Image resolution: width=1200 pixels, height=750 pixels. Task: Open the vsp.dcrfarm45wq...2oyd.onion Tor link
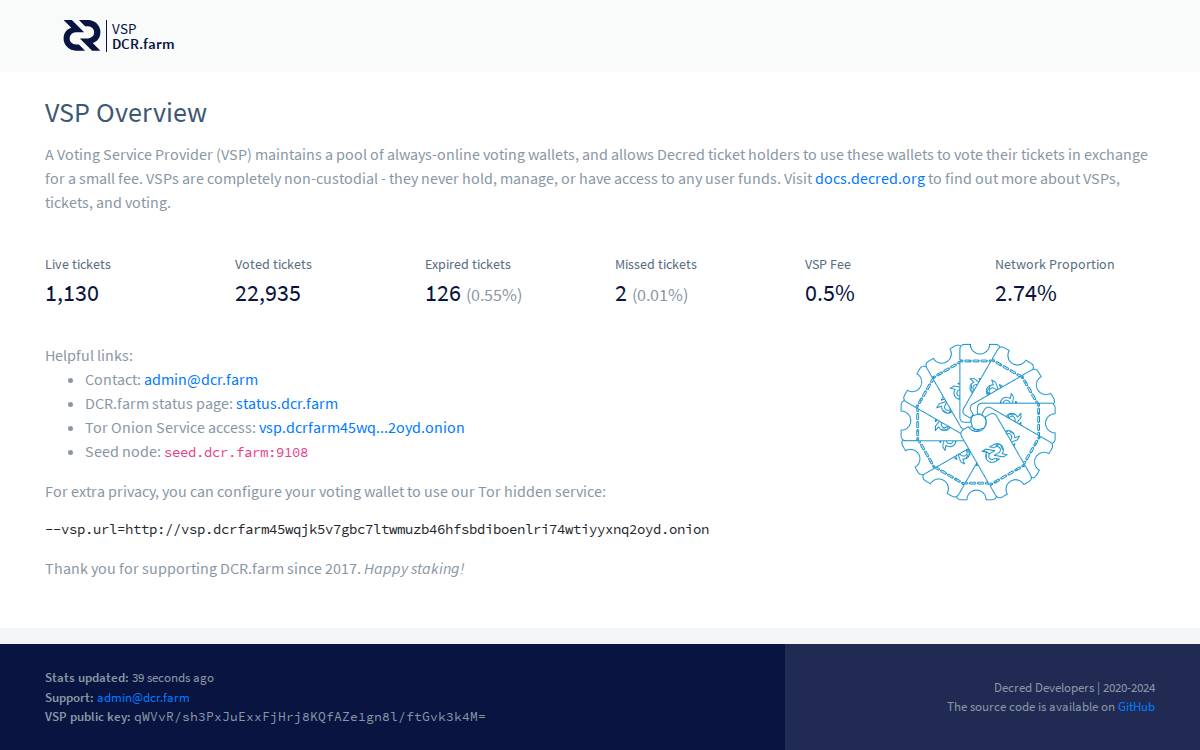[x=362, y=428]
